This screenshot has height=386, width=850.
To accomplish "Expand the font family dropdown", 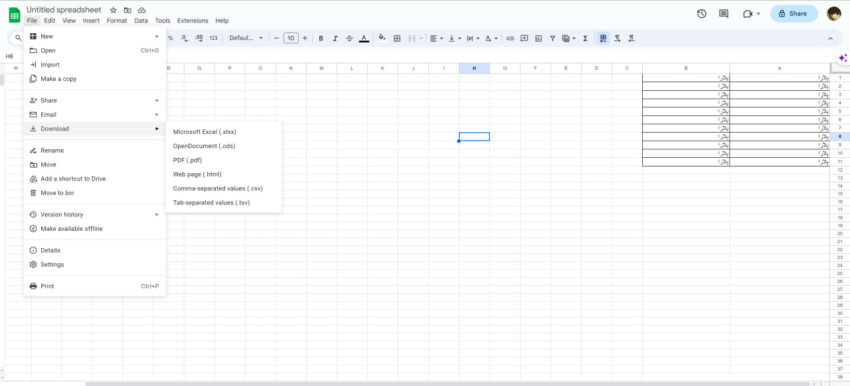I will point(246,38).
